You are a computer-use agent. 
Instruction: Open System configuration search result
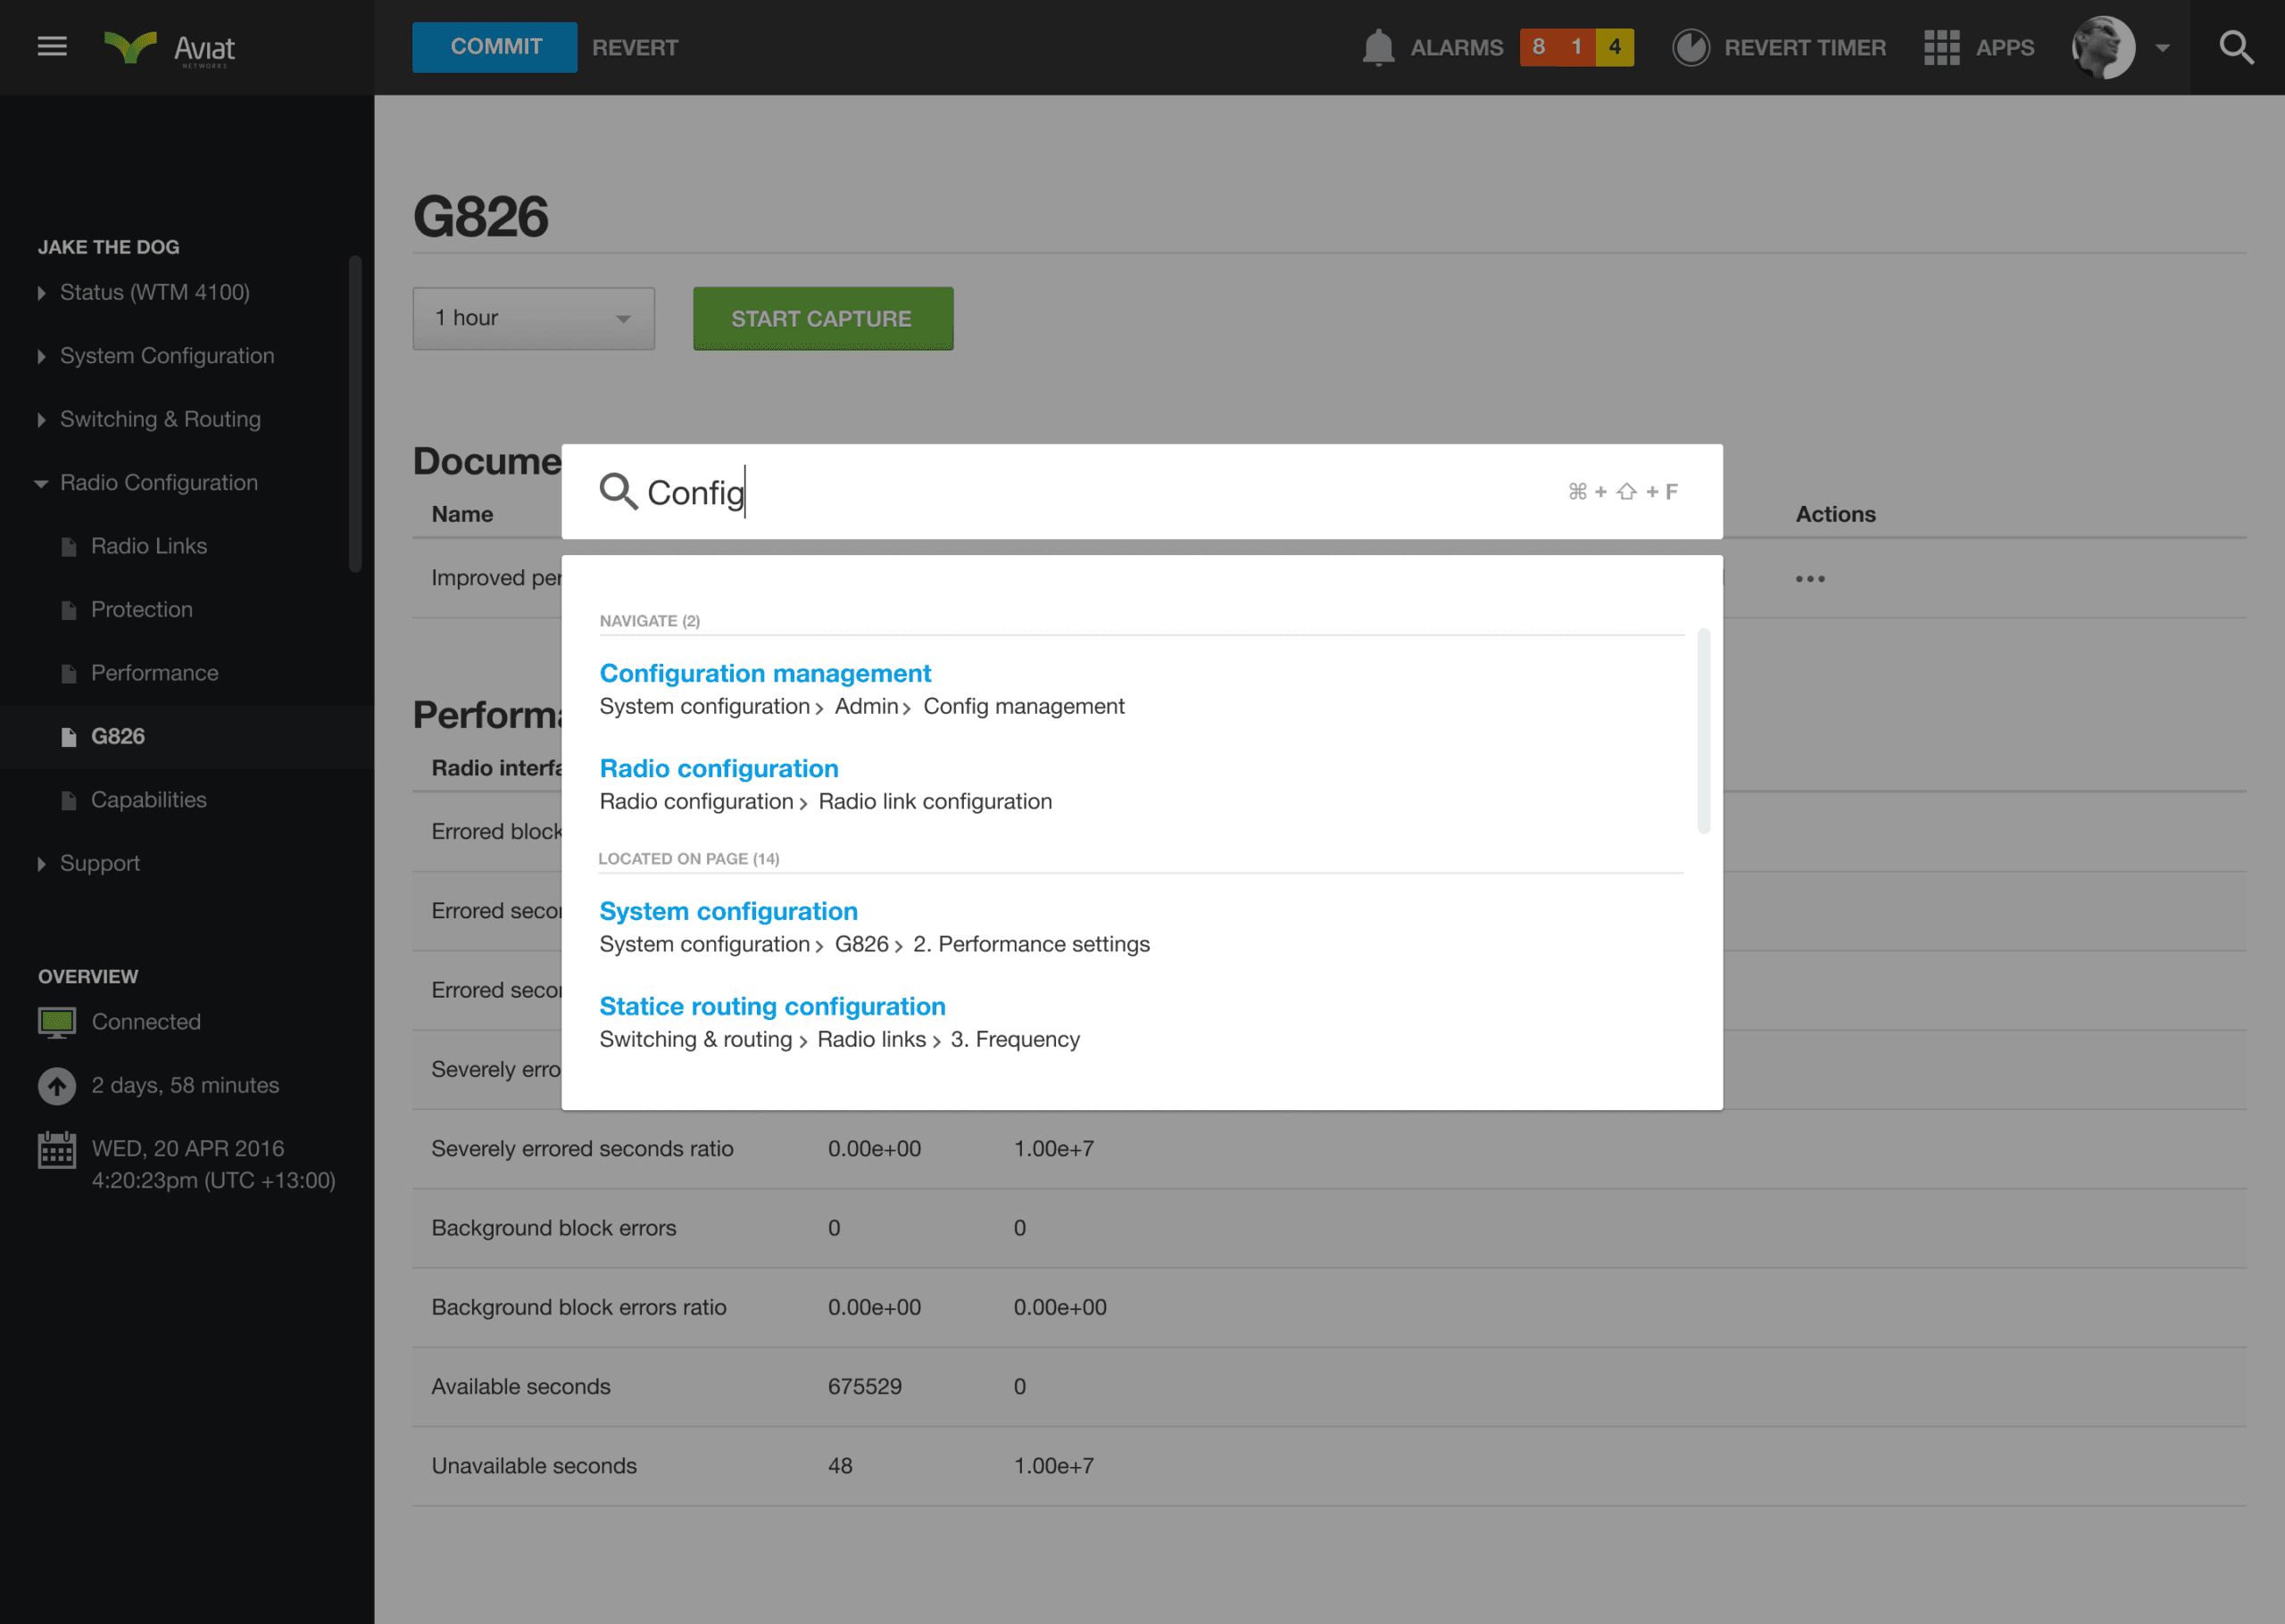(x=728, y=911)
